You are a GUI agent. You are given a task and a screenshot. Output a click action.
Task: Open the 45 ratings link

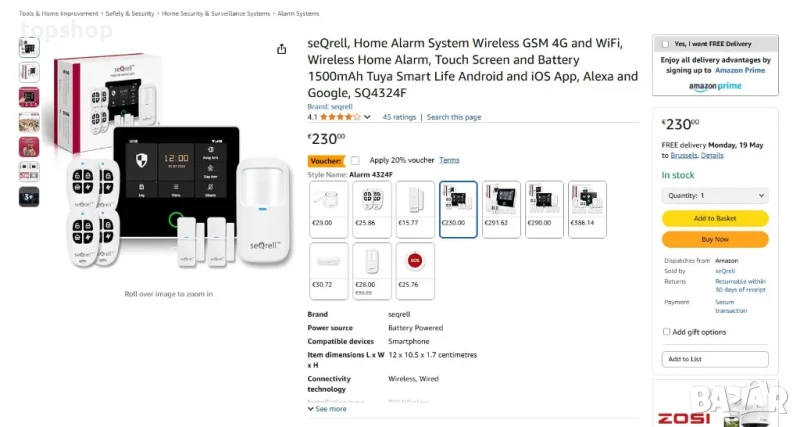[399, 117]
